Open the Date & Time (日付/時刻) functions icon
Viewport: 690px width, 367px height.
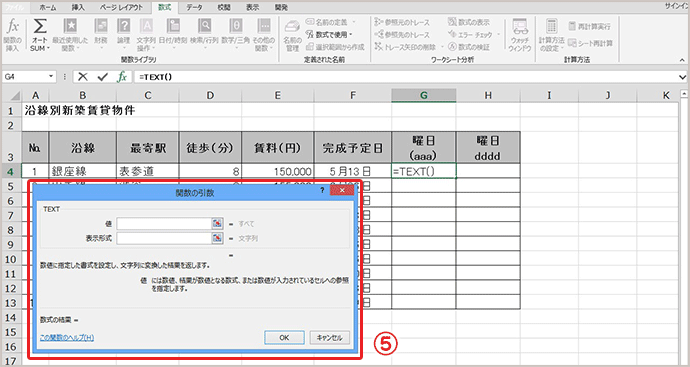173,35
